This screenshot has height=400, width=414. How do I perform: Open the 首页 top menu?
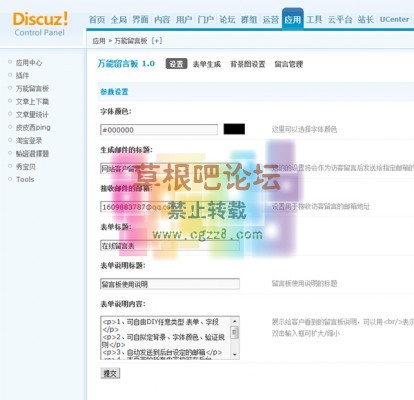tap(97, 20)
